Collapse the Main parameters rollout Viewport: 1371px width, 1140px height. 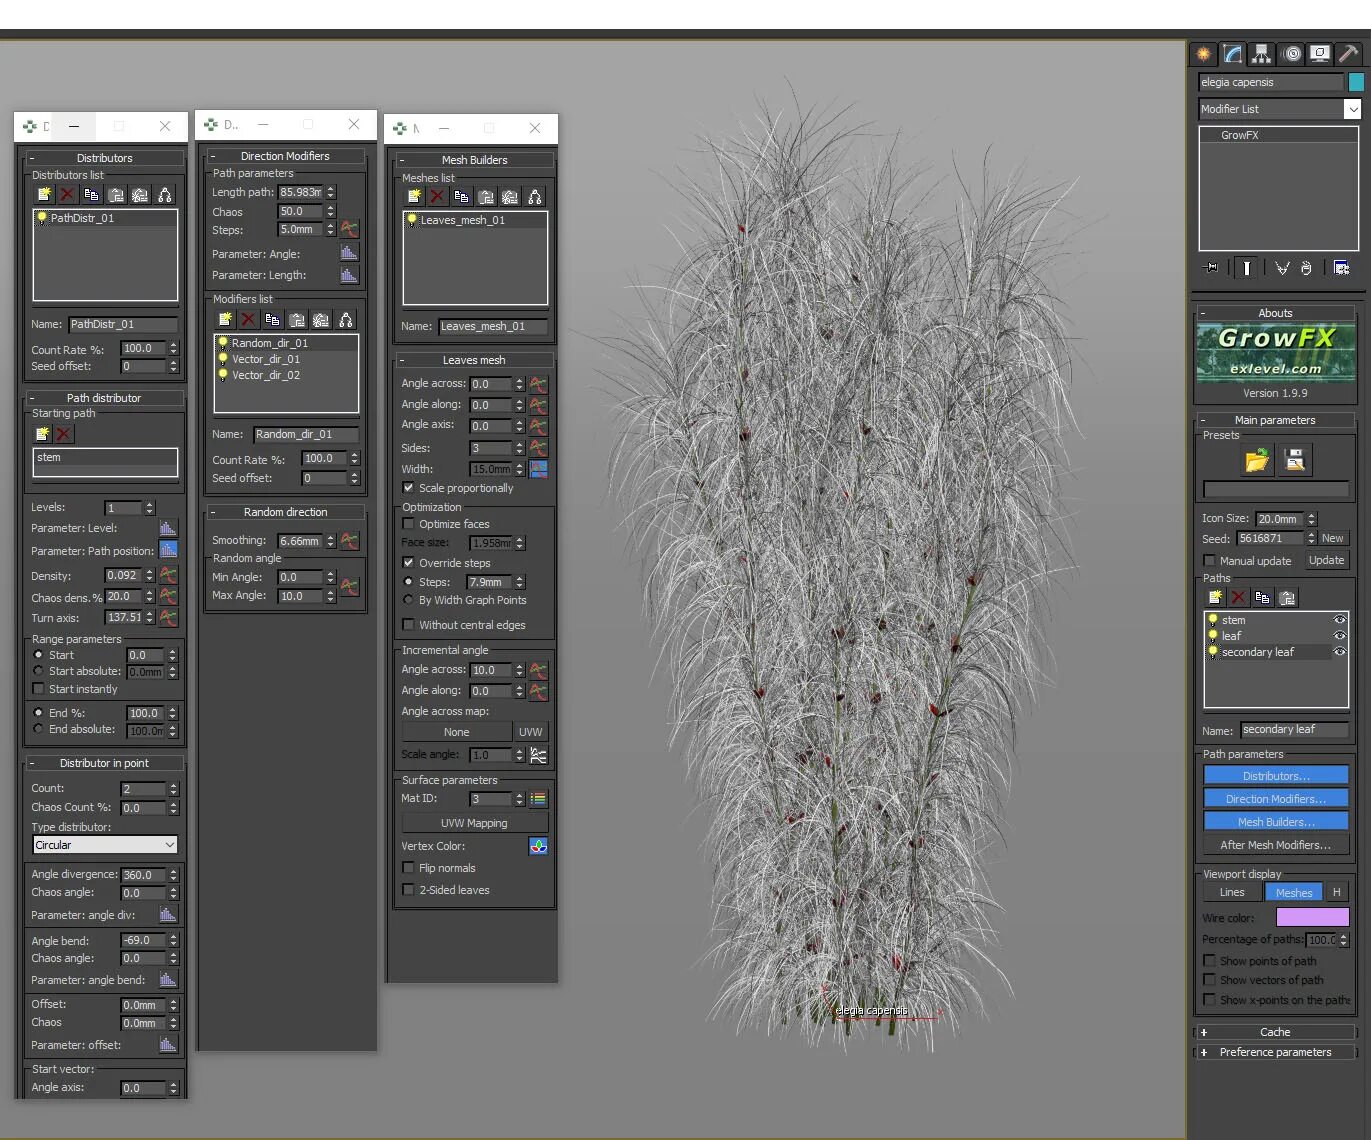1275,420
